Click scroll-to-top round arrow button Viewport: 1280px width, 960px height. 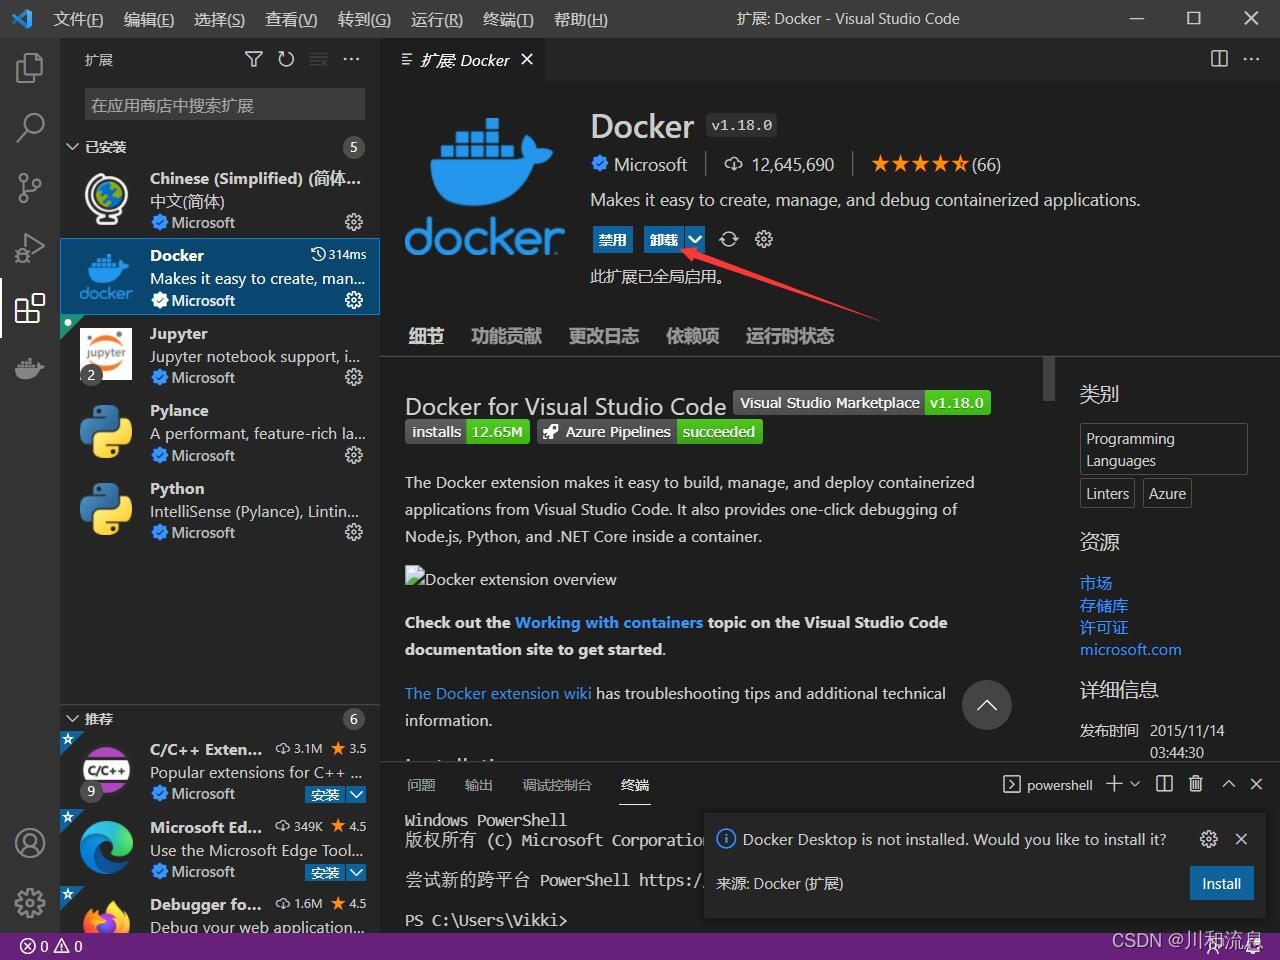[987, 705]
